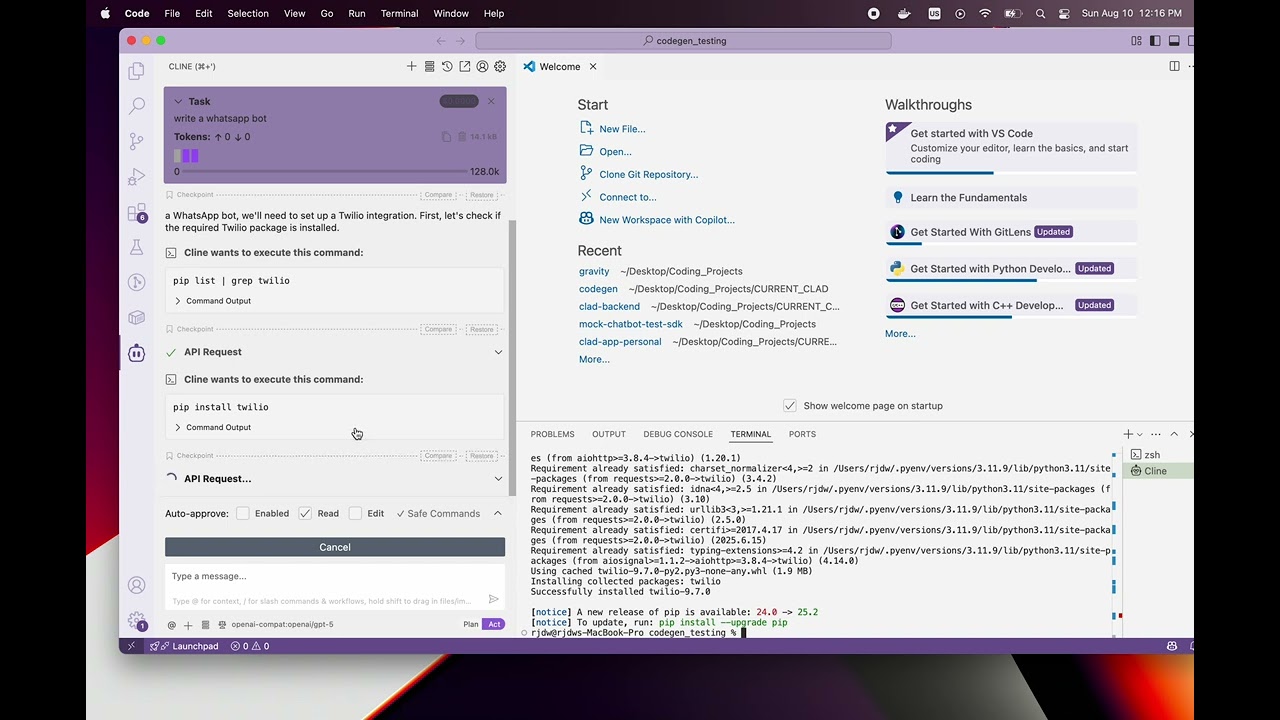The image size is (1280, 720).
Task: Open the Run and Debug view
Action: tap(137, 177)
